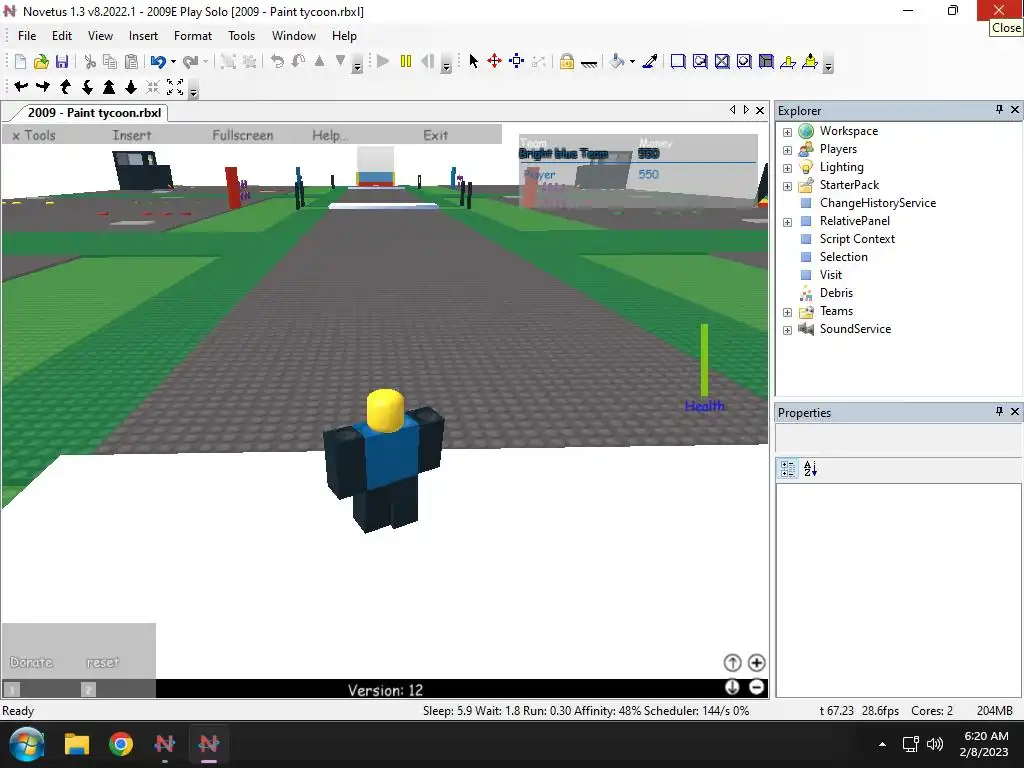The height and width of the screenshot is (768, 1024).
Task: Click the camera pan left arrow
Action: tap(21, 86)
